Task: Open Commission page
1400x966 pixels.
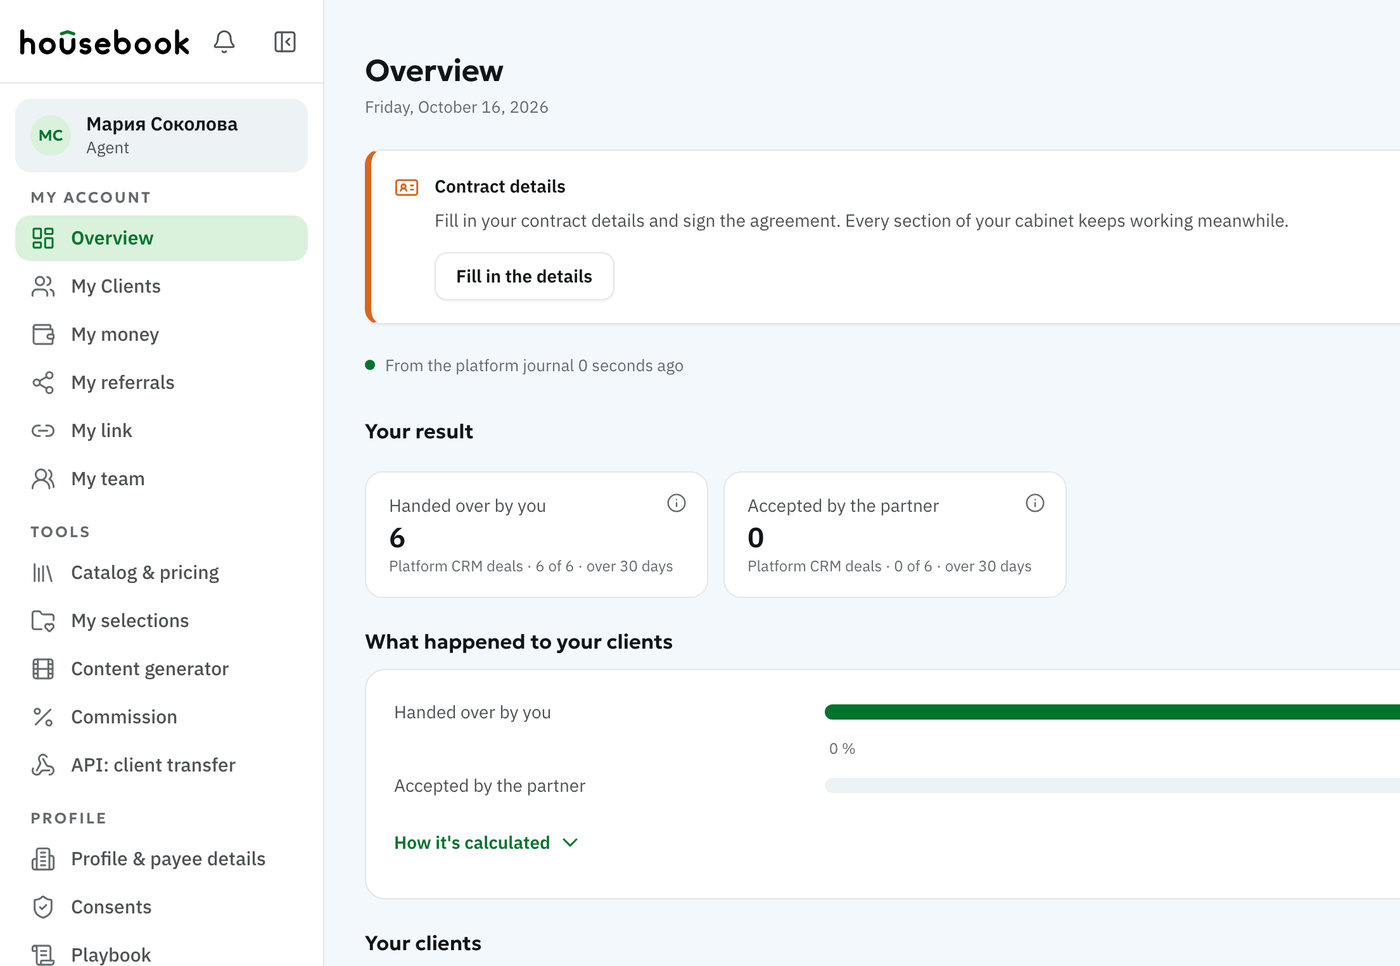Action: tap(161, 716)
